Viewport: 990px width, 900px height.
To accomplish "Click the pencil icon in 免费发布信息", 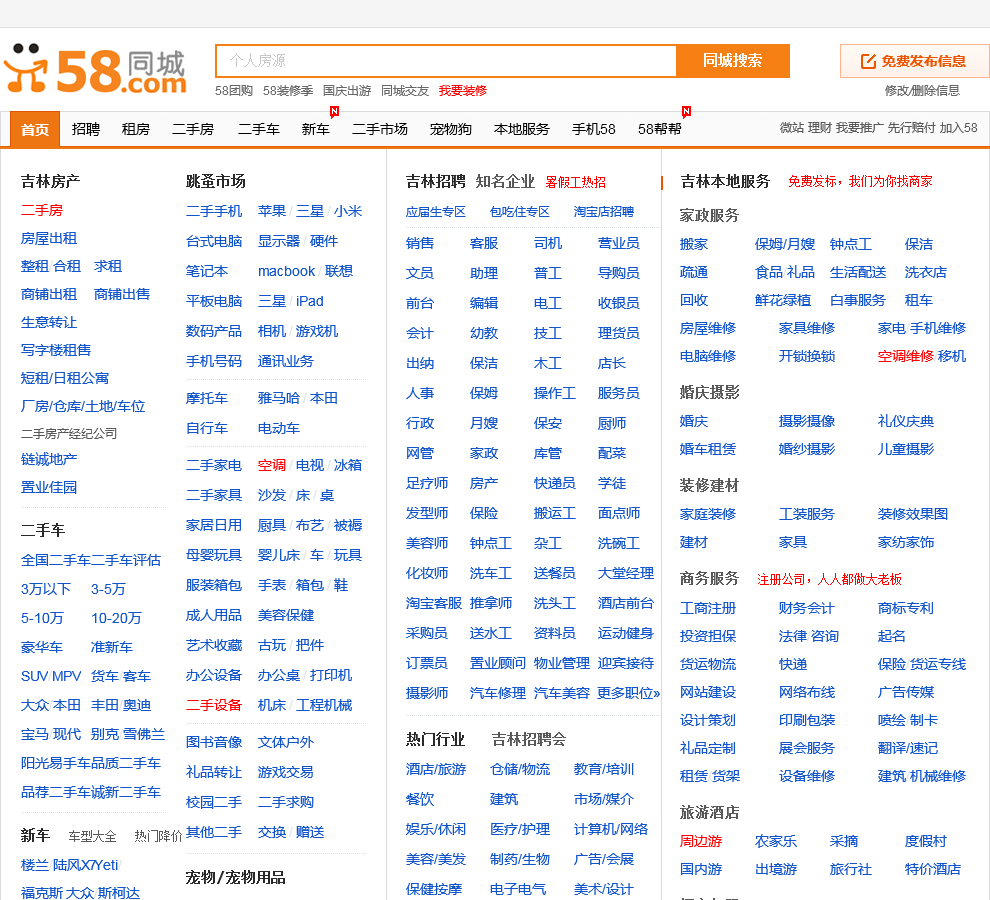I will coord(868,61).
